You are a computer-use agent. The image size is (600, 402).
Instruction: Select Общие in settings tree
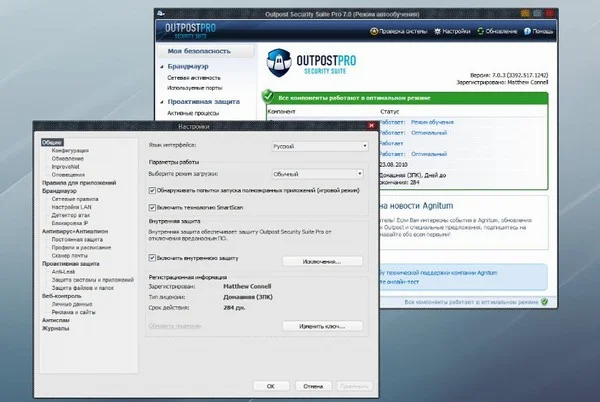(52, 142)
